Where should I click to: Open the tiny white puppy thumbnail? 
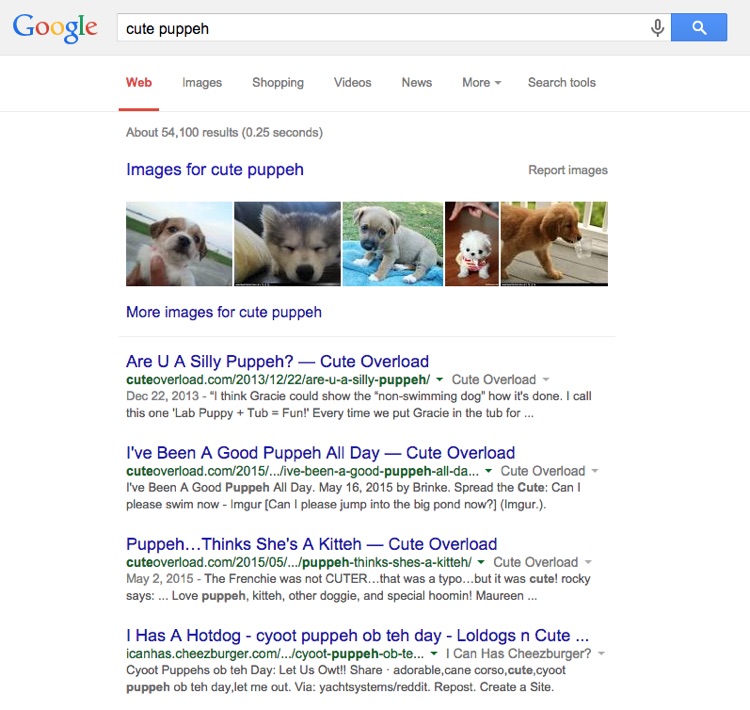(472, 244)
